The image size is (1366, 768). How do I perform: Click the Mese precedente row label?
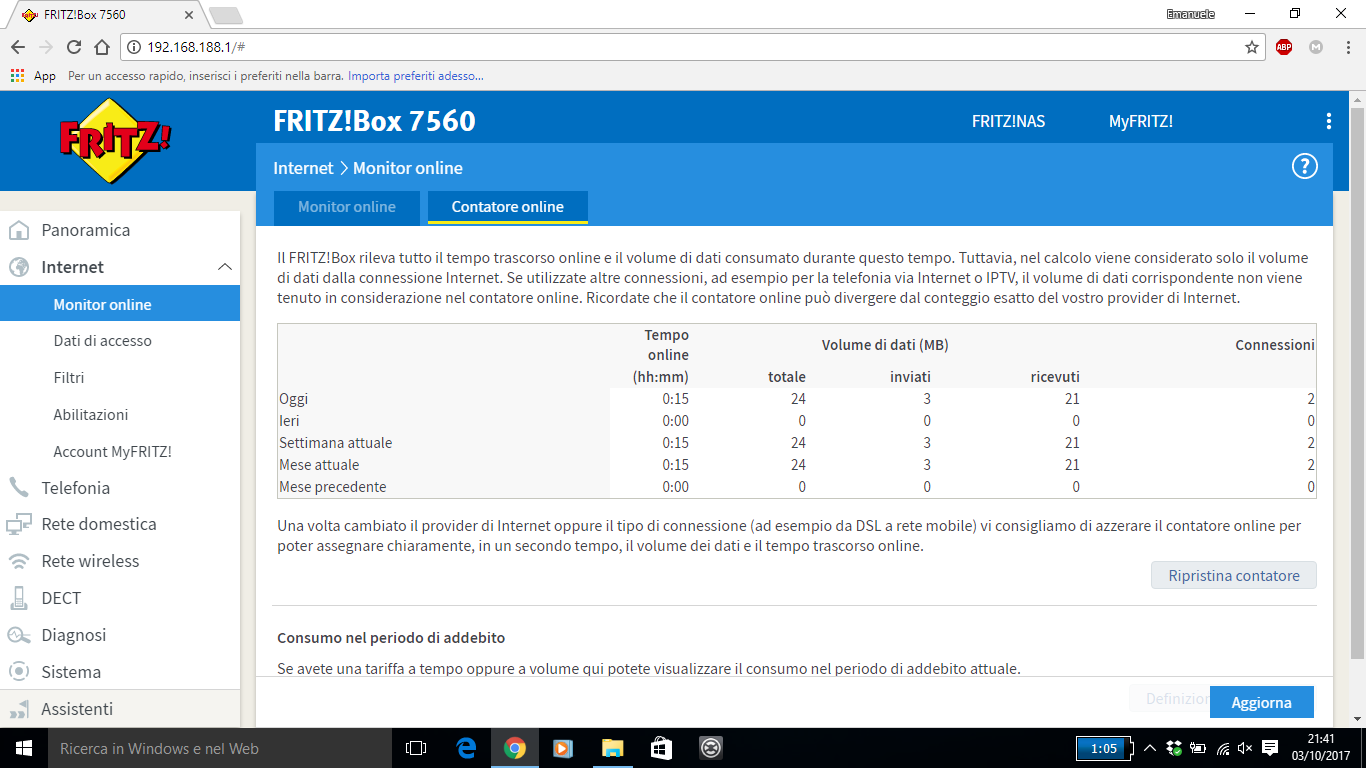point(333,487)
